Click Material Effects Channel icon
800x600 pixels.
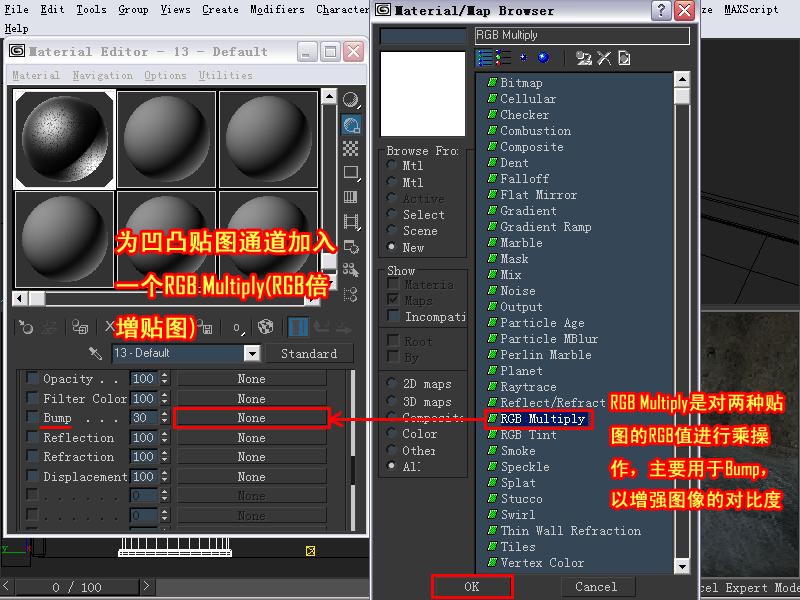(238, 328)
